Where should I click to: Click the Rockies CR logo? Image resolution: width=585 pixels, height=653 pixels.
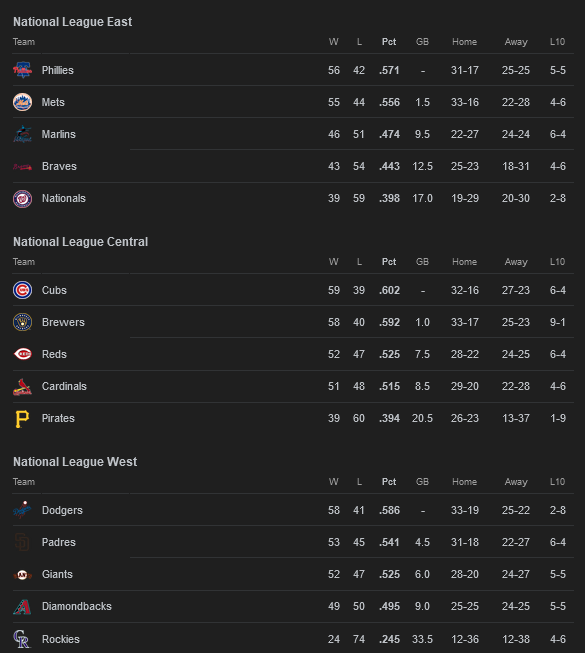pyautogui.click(x=22, y=639)
